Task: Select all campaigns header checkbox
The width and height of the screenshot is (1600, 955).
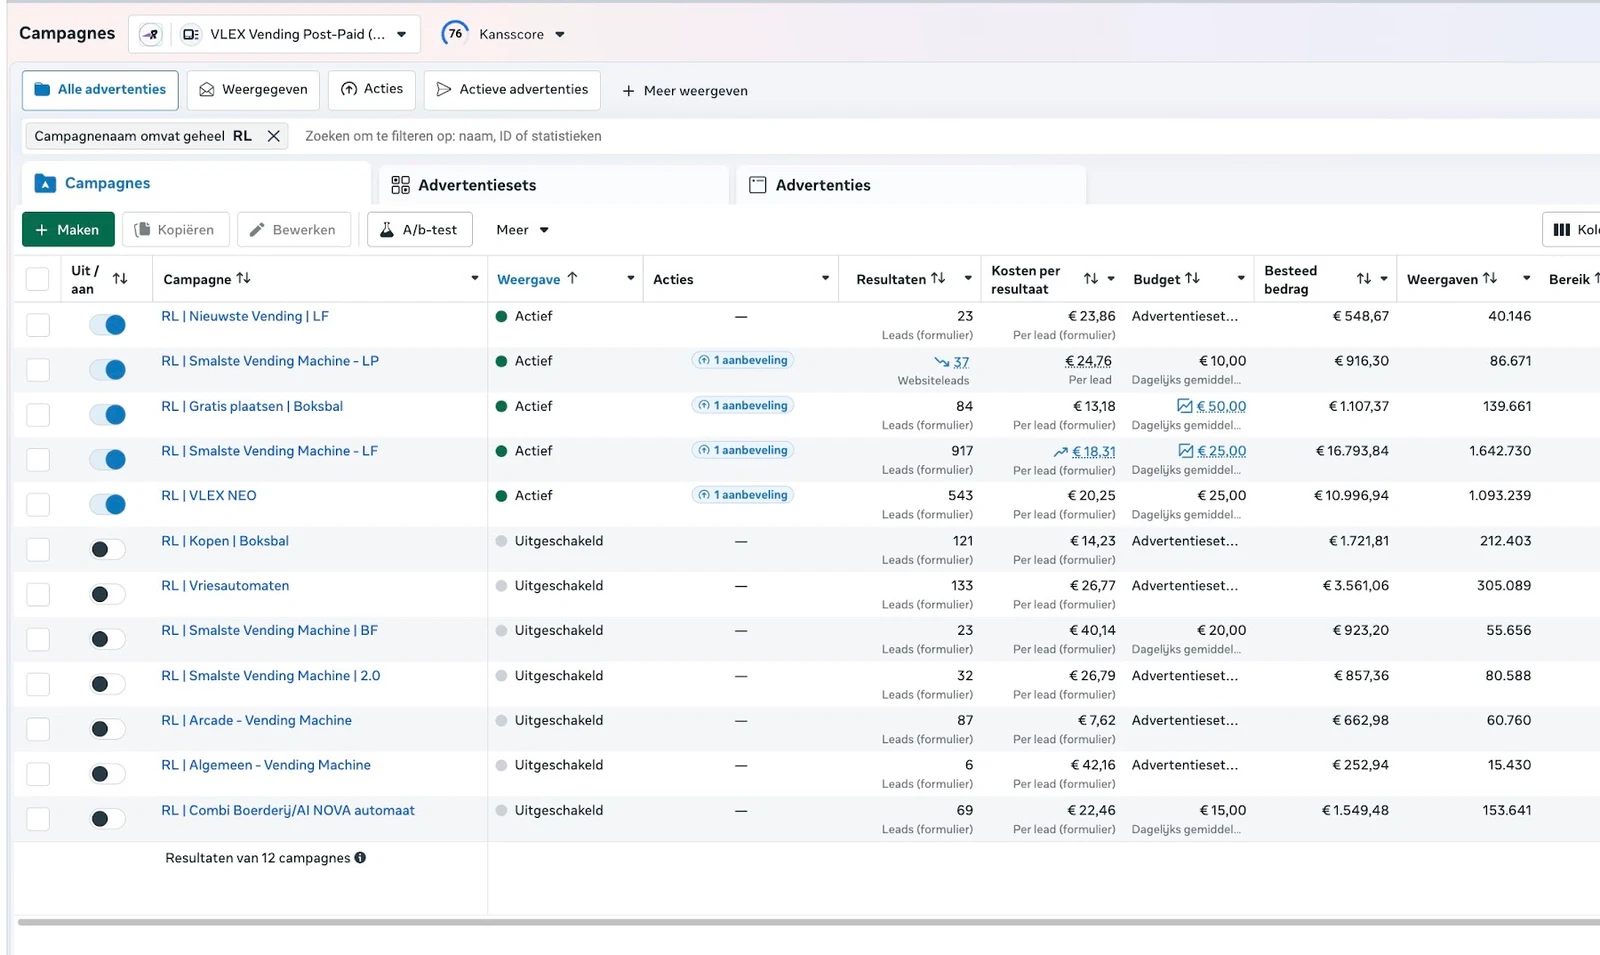Action: [38, 279]
